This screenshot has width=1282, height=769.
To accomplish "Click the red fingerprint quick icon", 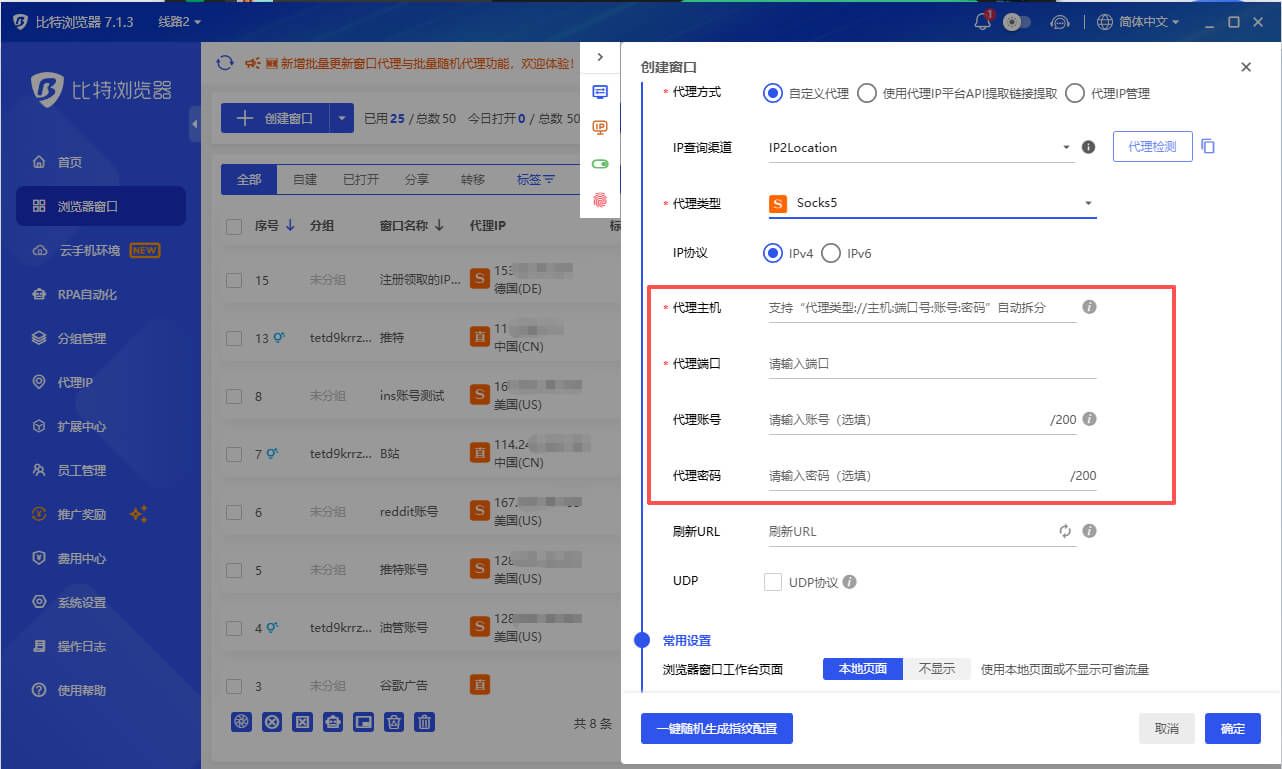I will pos(600,199).
